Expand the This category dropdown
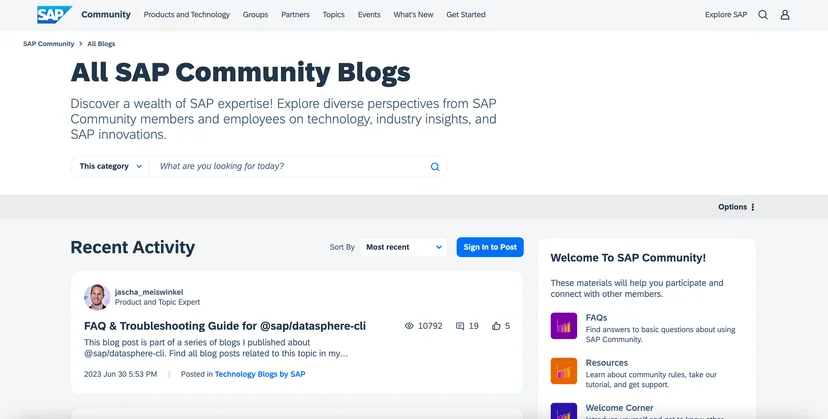 [x=110, y=166]
